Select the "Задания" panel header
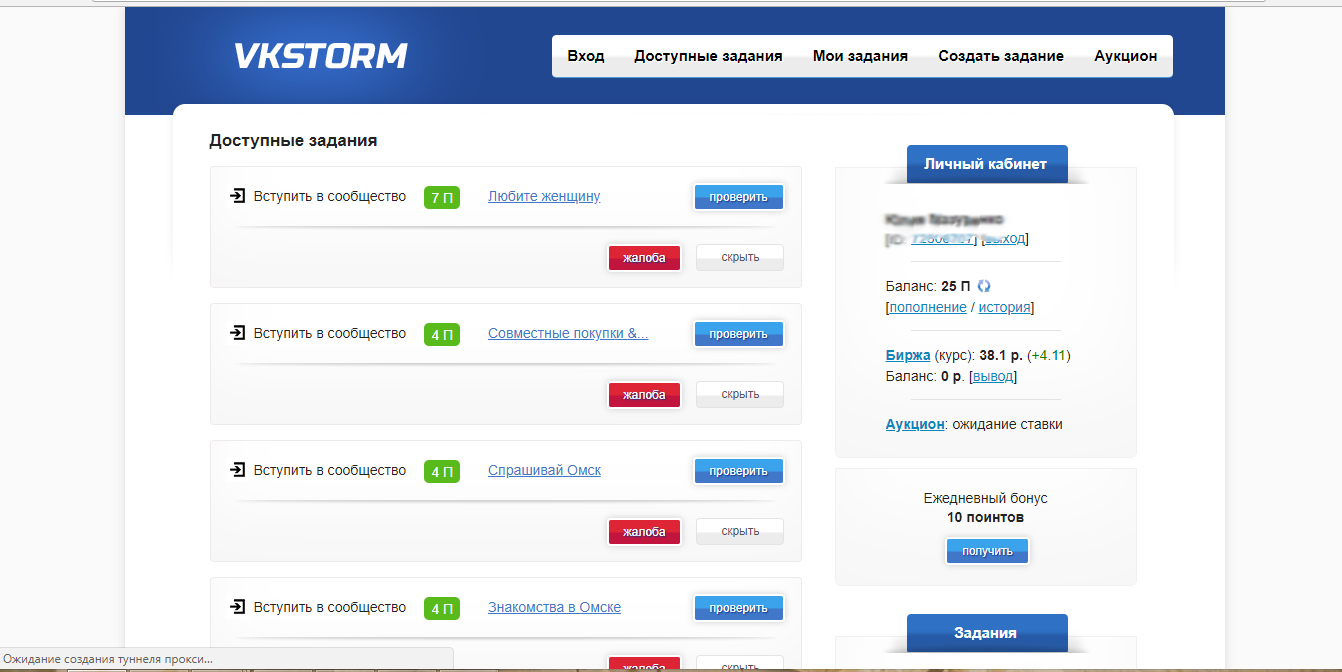The image size is (1342, 672). [987, 633]
